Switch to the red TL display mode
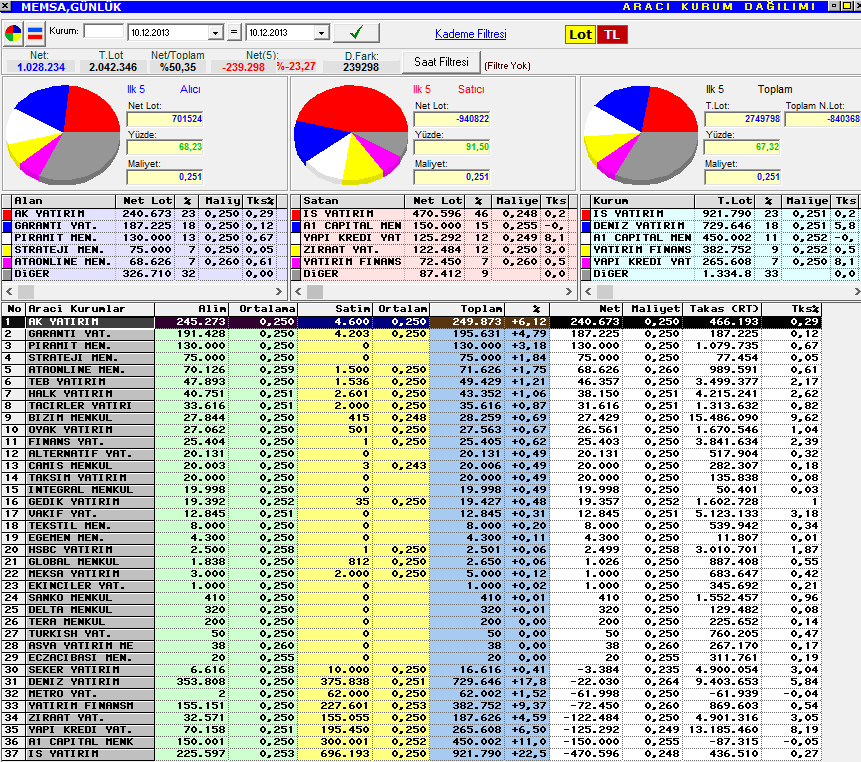Viewport: 861px width, 762px height. pyautogui.click(x=612, y=35)
